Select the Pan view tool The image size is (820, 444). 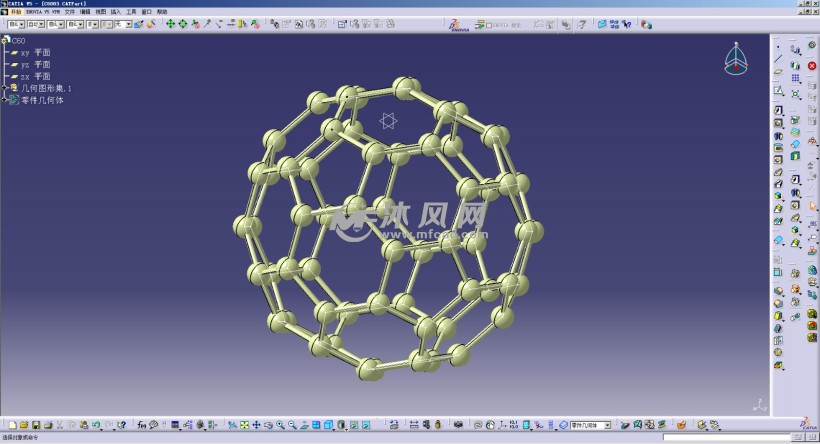pos(256,425)
